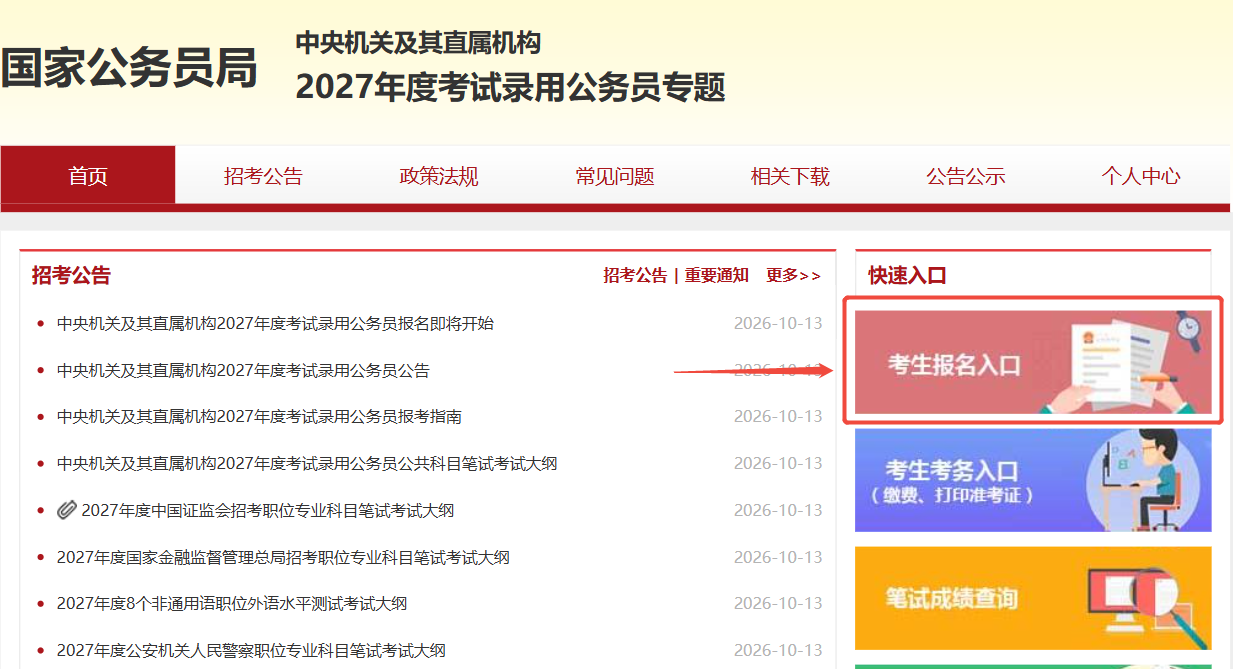Open the 考生考务入口 payment and admission banner
Viewport: 1233px width, 669px height.
(1033, 480)
